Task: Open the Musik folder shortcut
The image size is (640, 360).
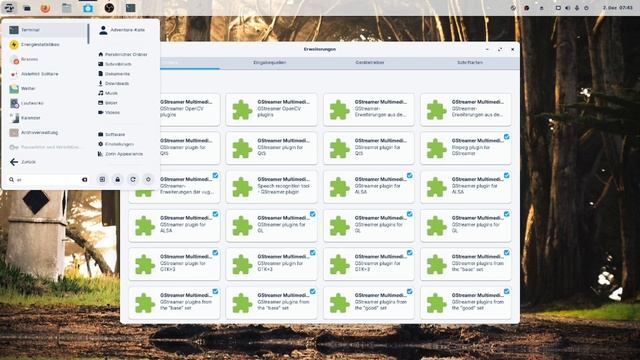Action: click(x=108, y=93)
